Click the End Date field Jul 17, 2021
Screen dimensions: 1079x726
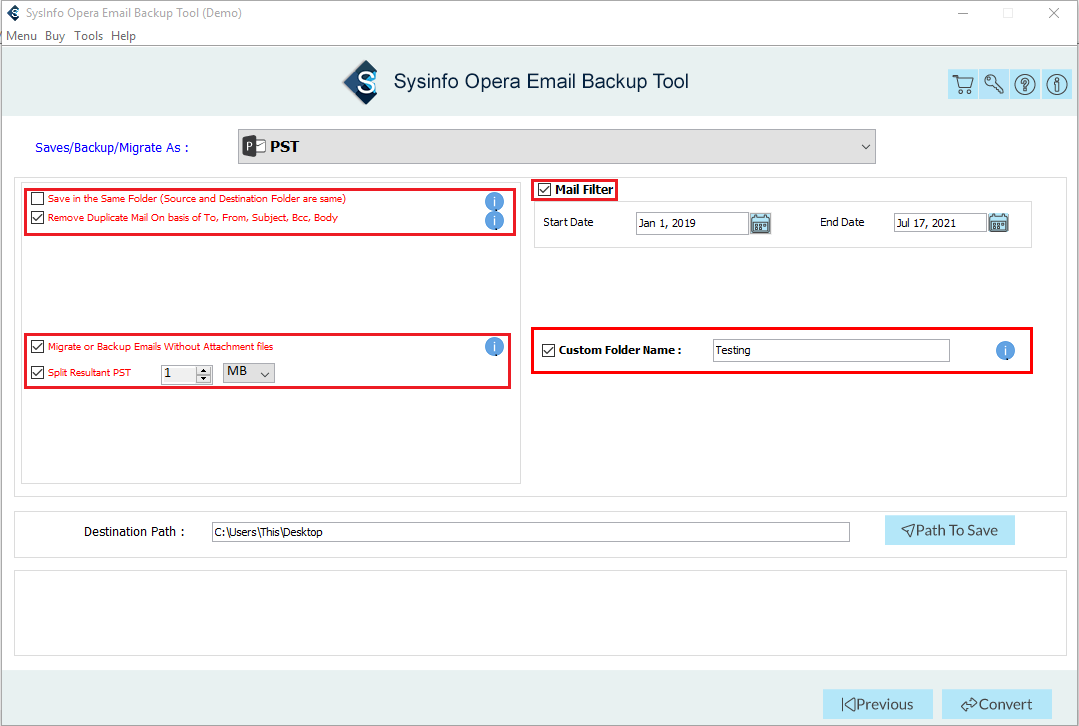click(940, 223)
